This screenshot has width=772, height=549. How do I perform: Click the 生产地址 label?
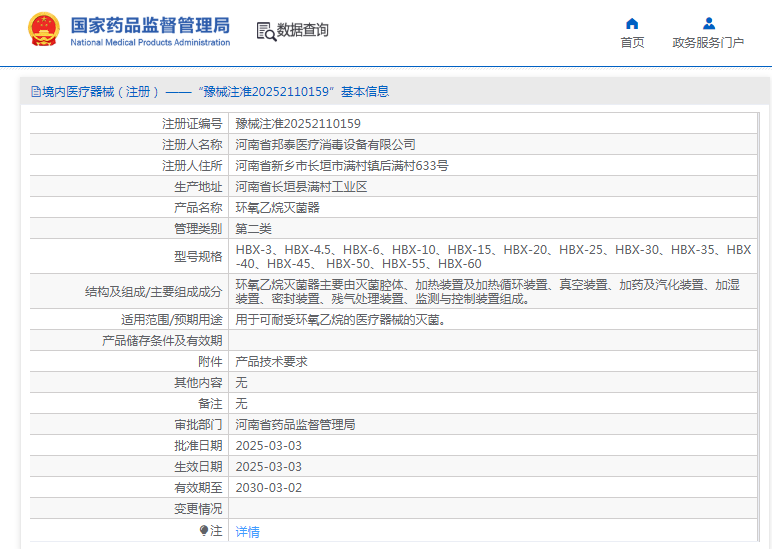(198, 187)
